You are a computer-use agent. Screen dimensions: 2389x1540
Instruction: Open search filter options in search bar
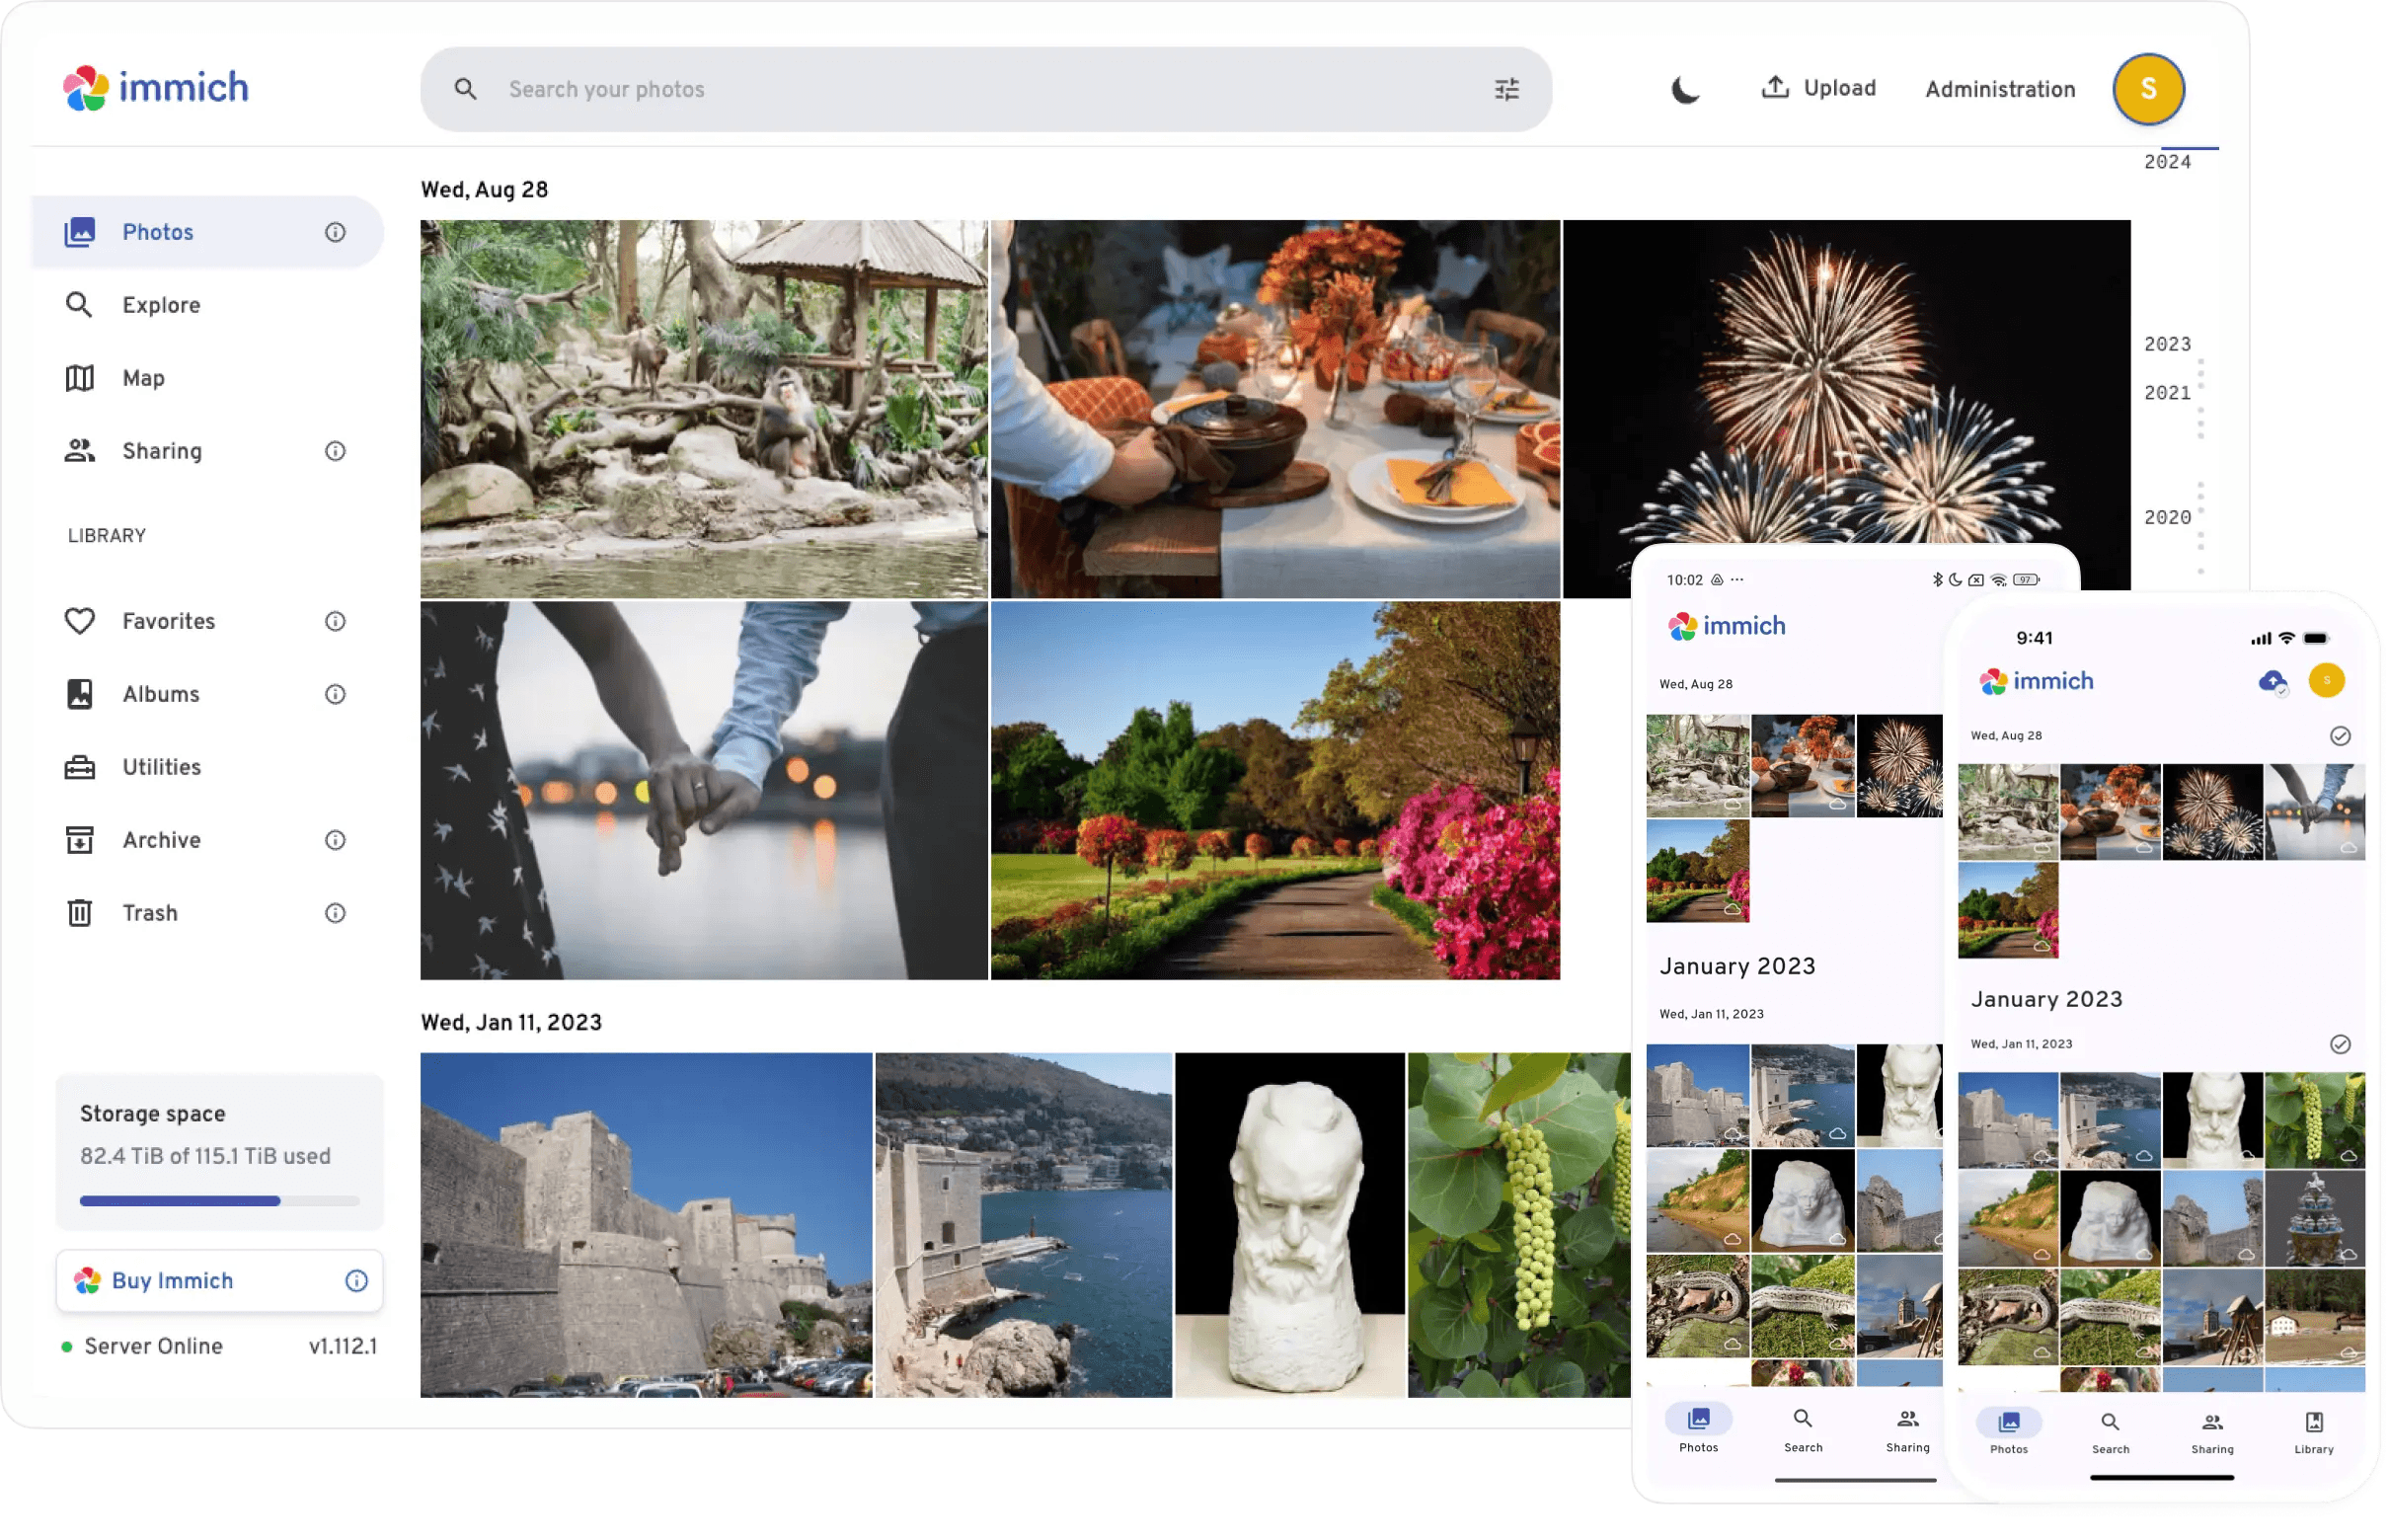point(1506,90)
